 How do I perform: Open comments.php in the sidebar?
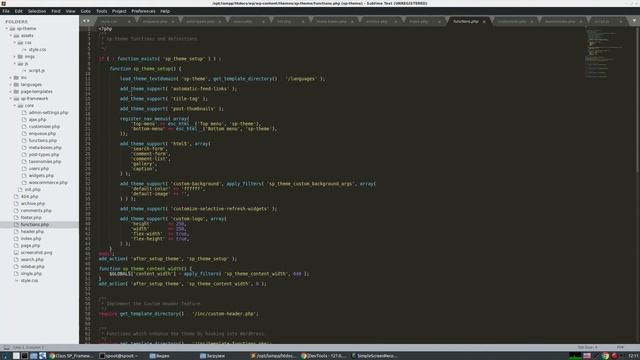coord(36,210)
